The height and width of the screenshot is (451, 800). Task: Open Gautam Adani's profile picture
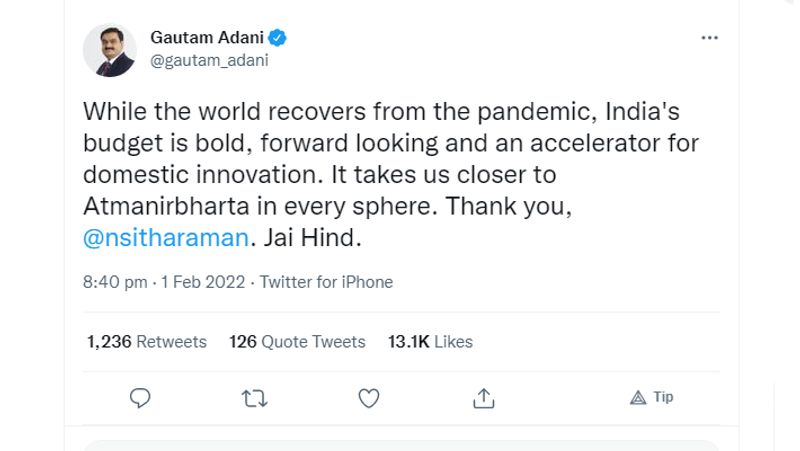tap(109, 50)
